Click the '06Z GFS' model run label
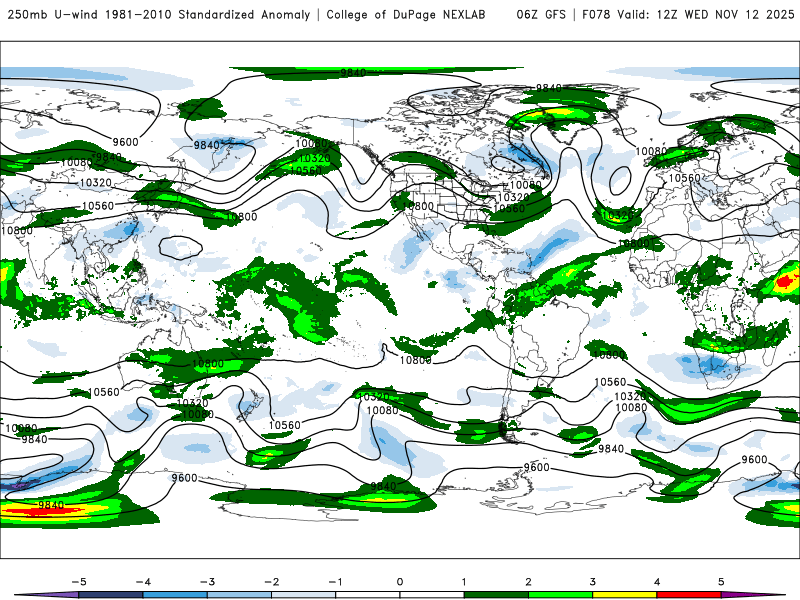 [541, 15]
